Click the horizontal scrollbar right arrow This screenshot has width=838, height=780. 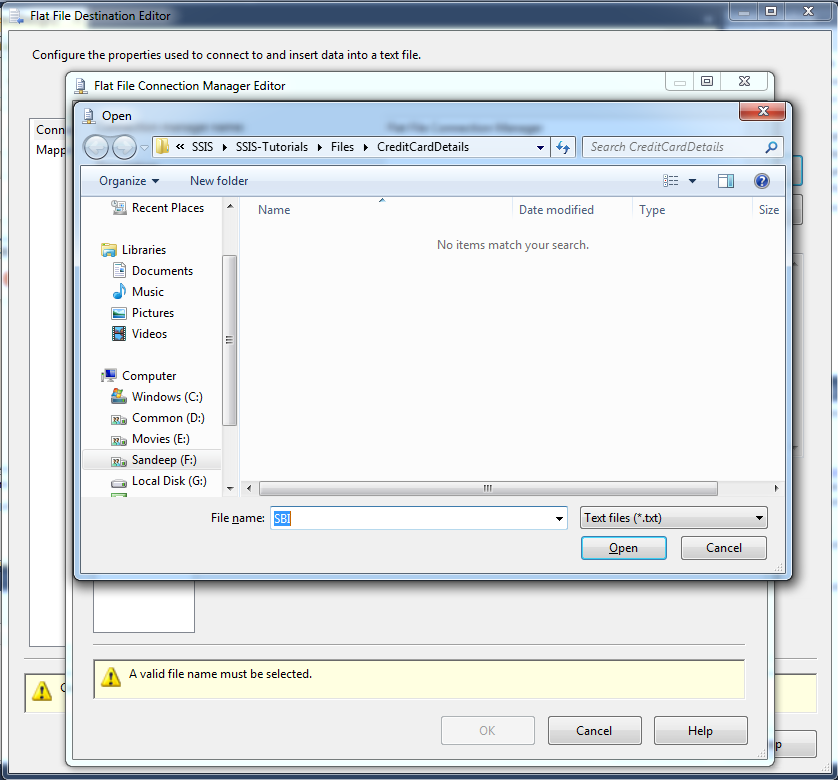(776, 488)
